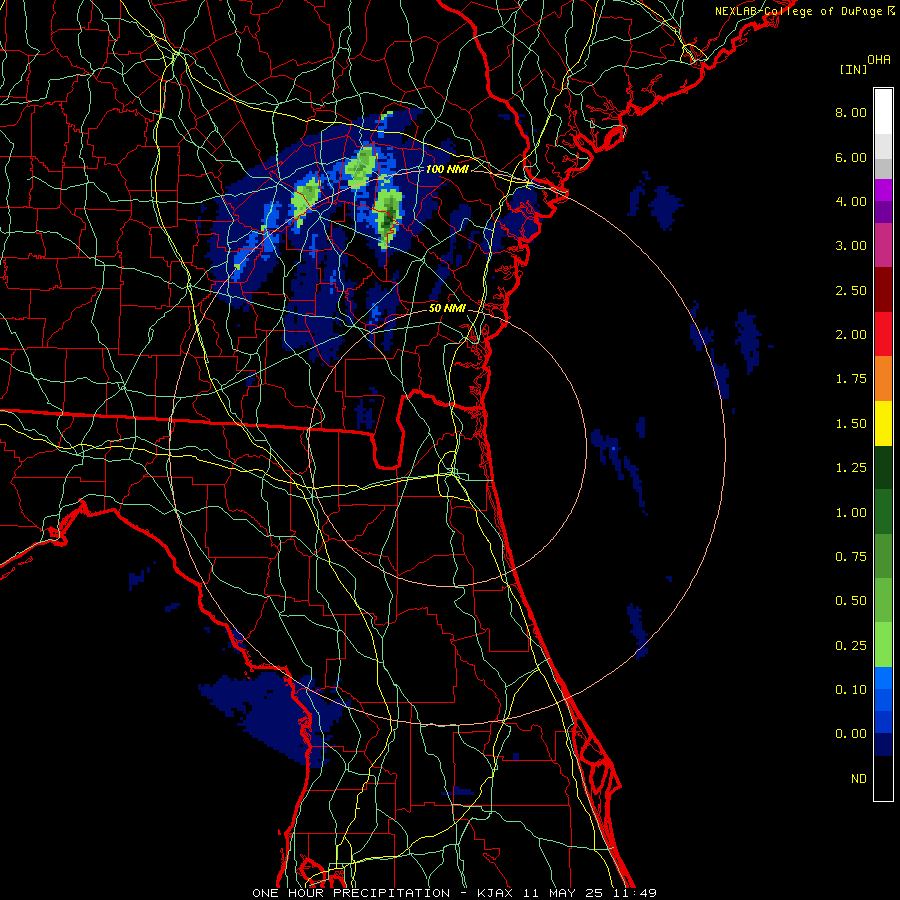Click the 1.50 legend value
Viewport: 900px width, 900px height.
coord(851,424)
